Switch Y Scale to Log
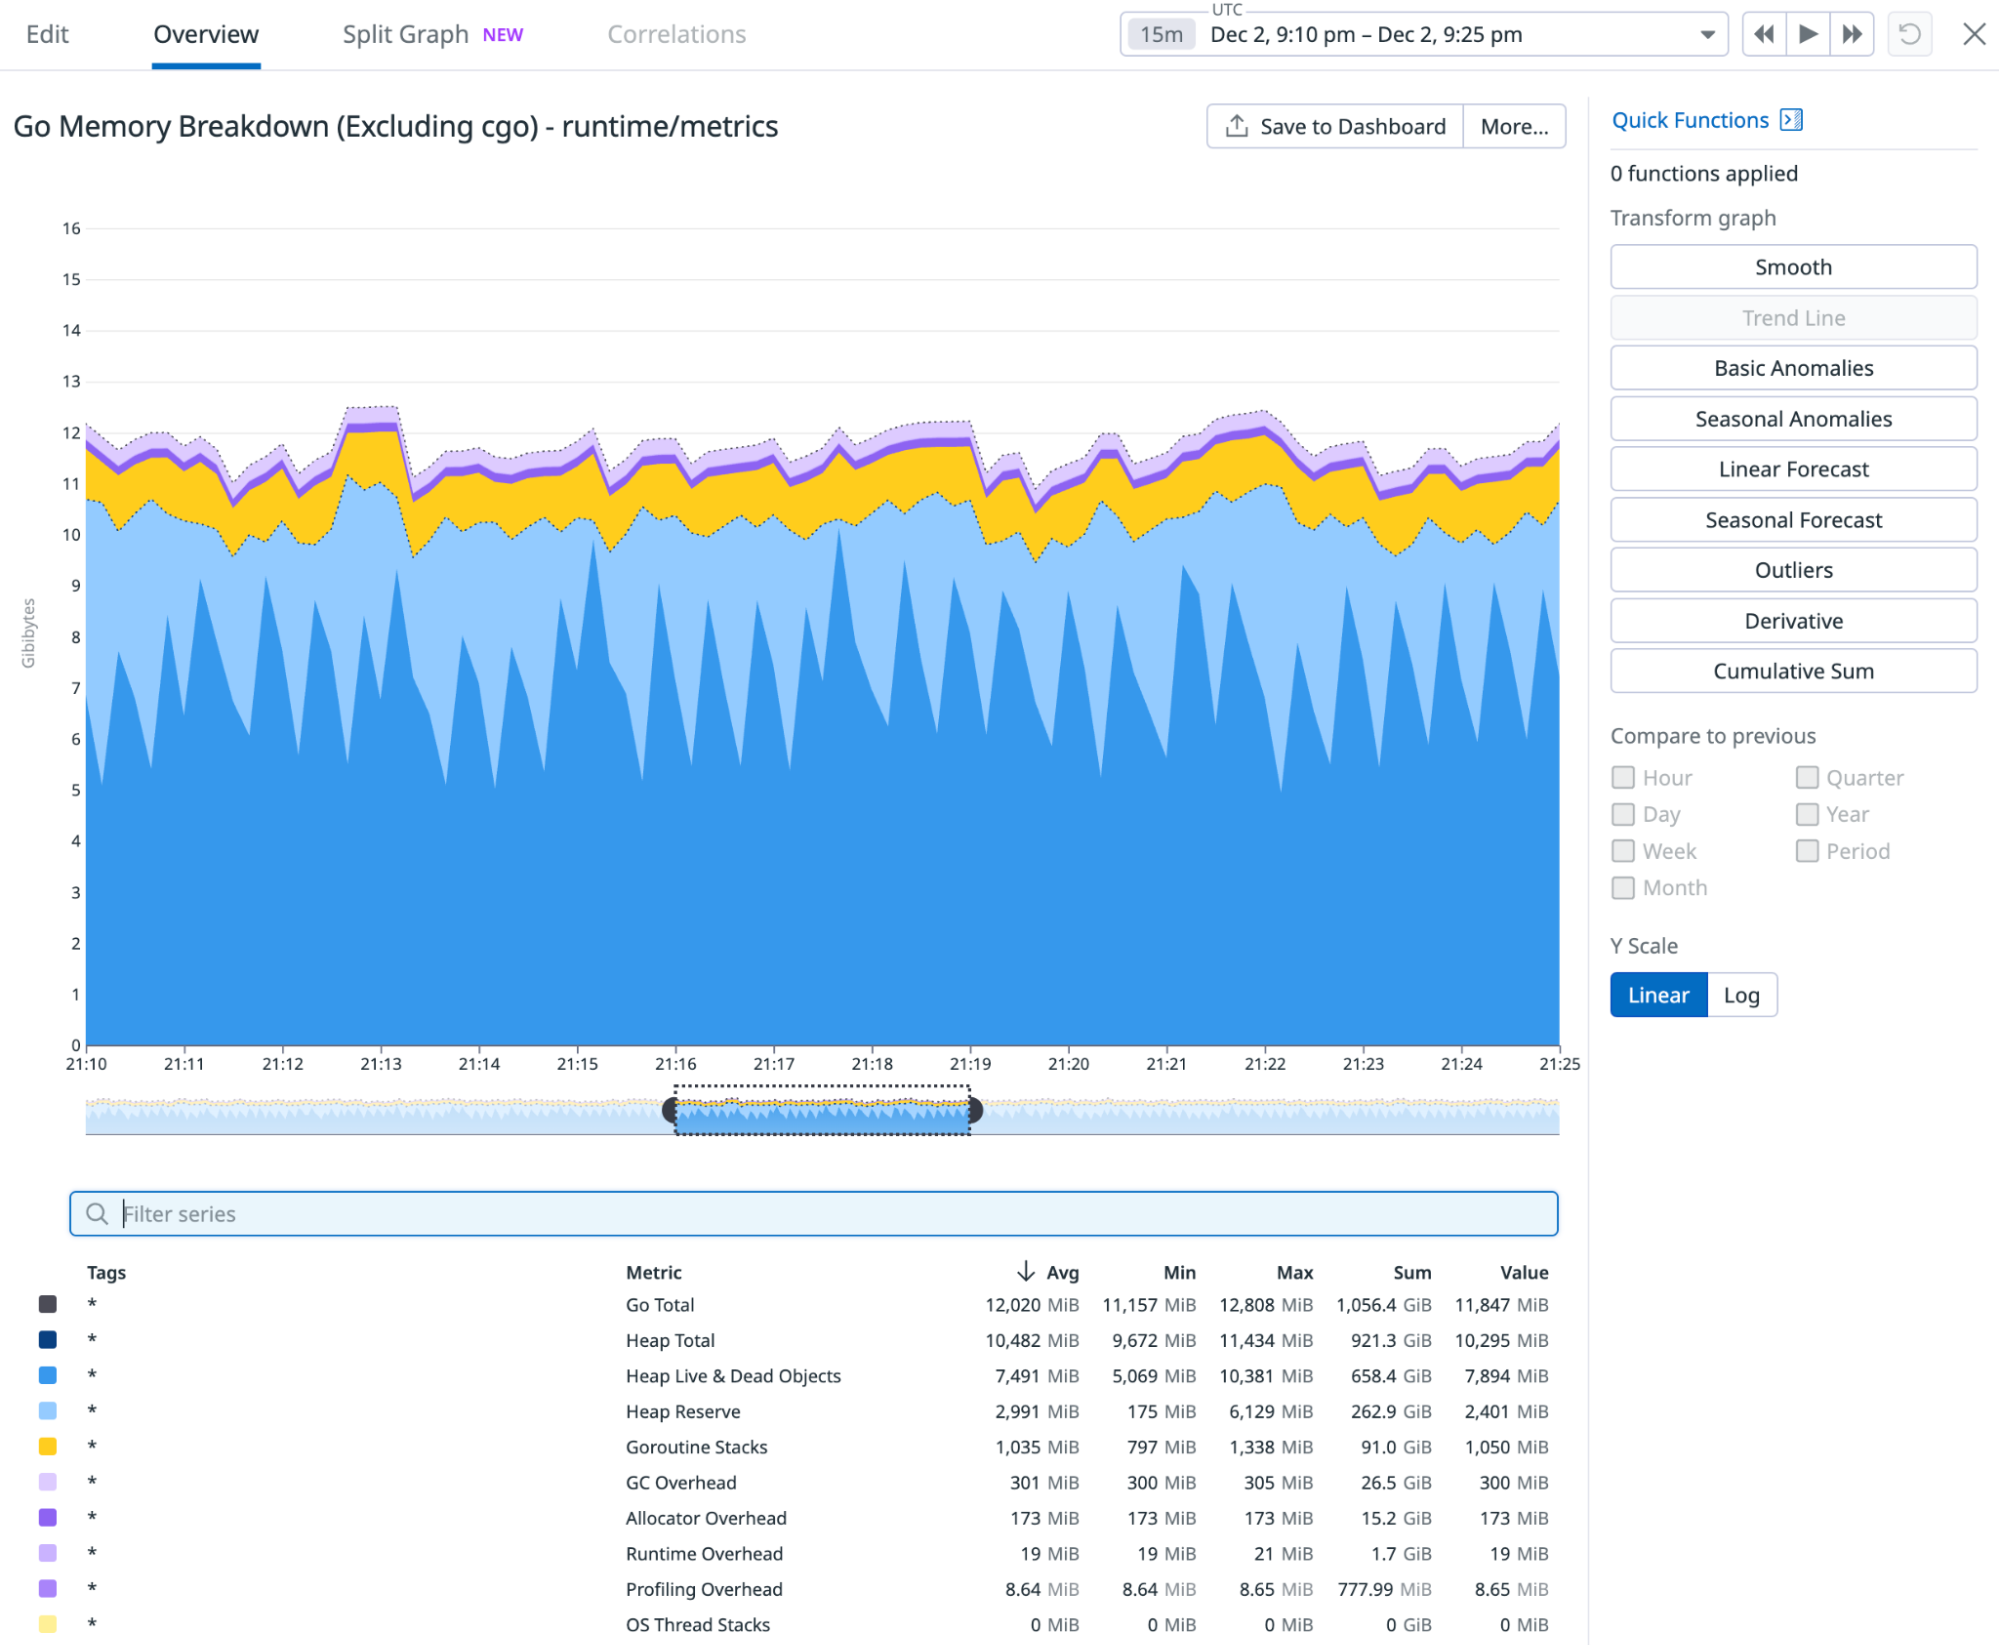Image resolution: width=1999 pixels, height=1645 pixels. coord(1741,994)
